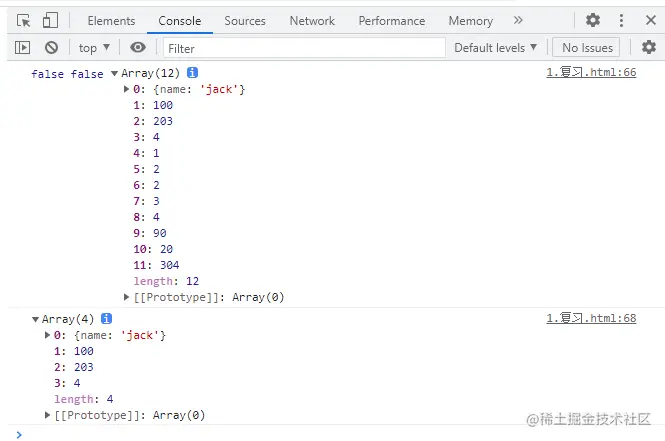Collapse the Array(12) output

click(x=114, y=73)
